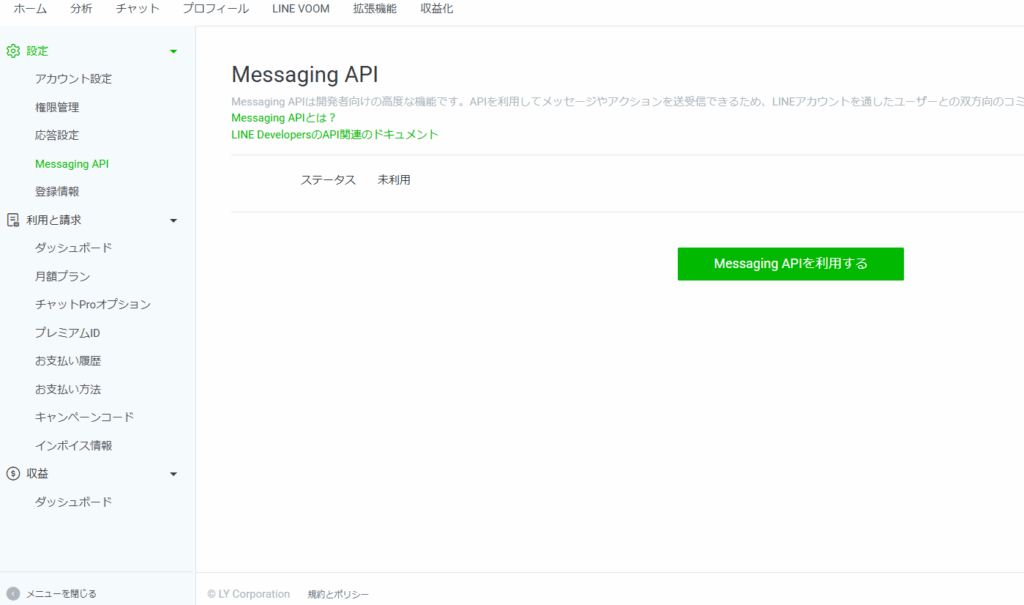Click メニューを閉じる to close the menu

(x=61, y=593)
